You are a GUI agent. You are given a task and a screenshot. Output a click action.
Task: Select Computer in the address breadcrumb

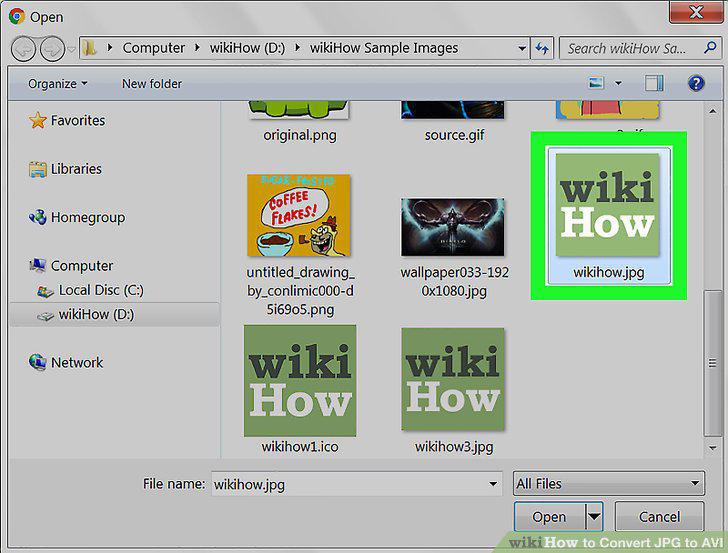click(154, 48)
